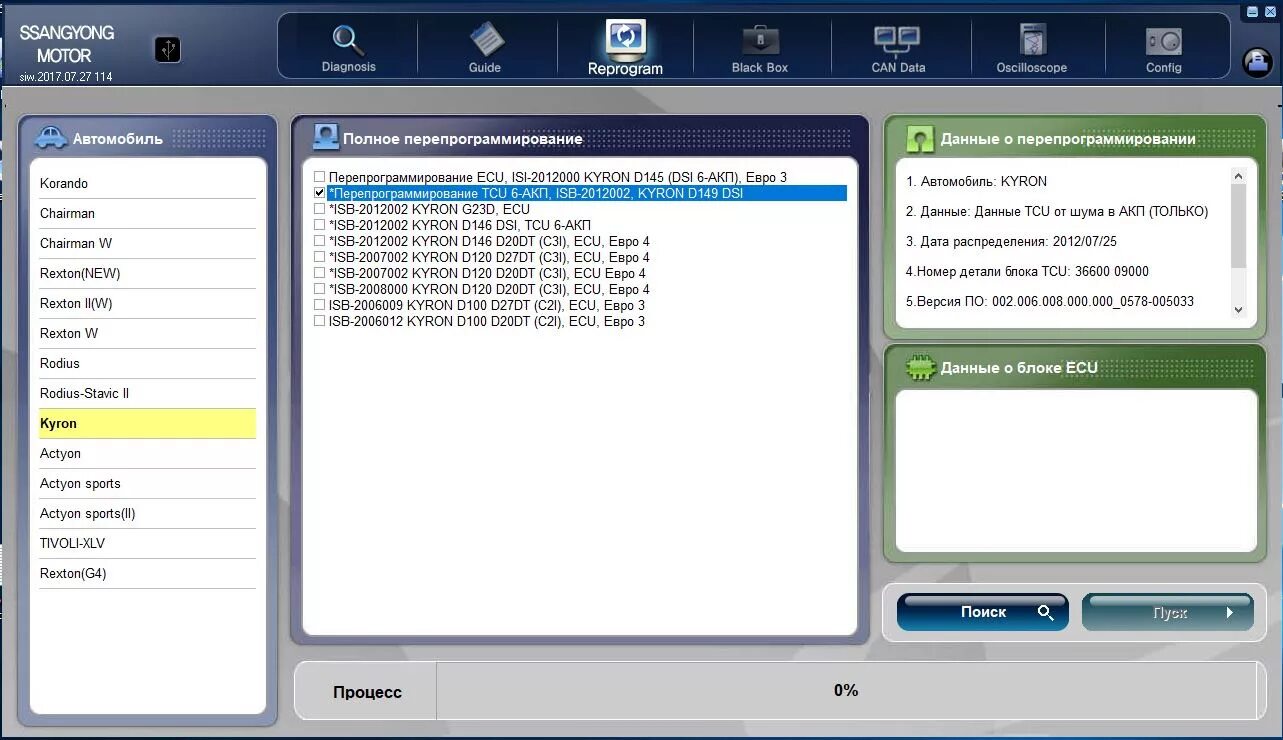Screen dimensions: 1283x740
Task: Uncheck the TCU 6-АКП KYRON D149 DSI box
Action: click(320, 193)
